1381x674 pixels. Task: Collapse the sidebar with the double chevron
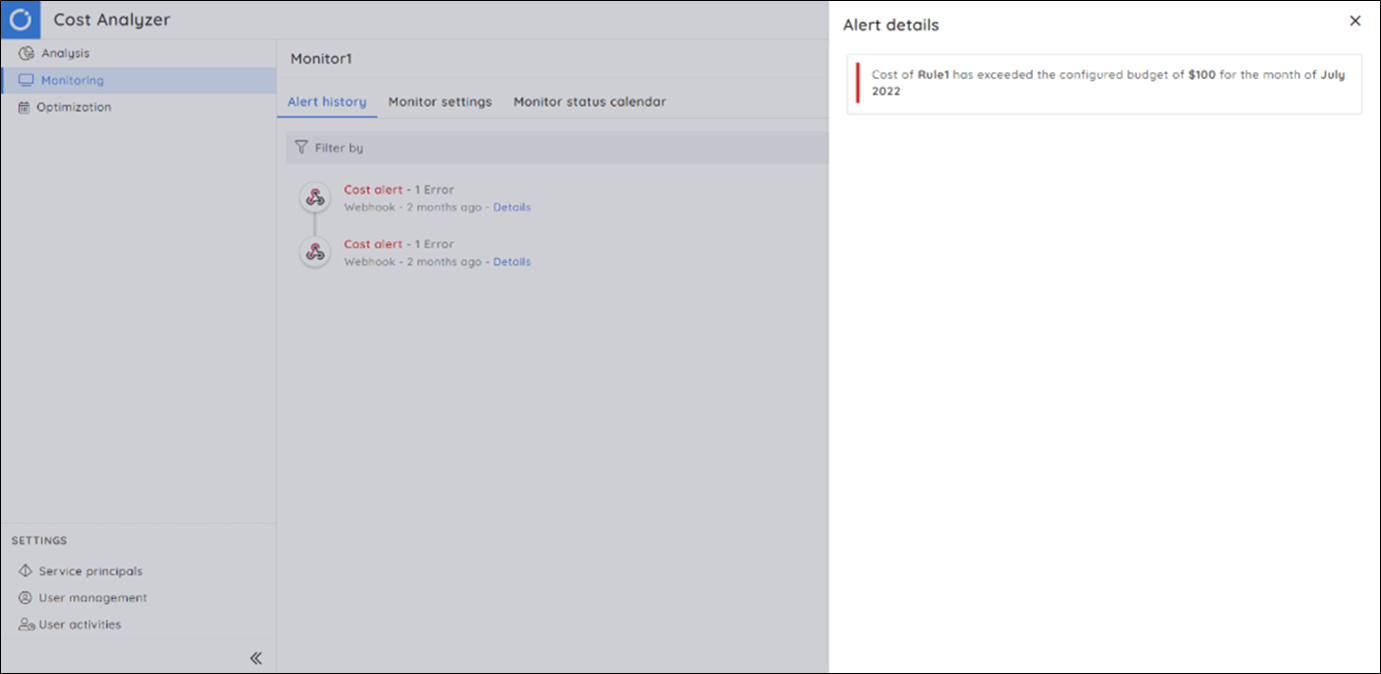[x=256, y=657]
